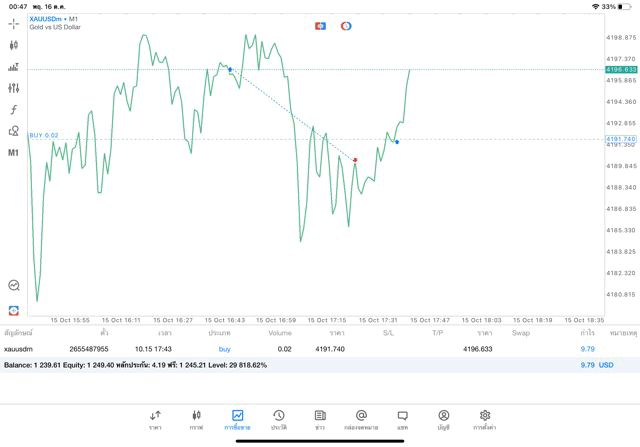Open the indicators list icon
The height and width of the screenshot is (447, 640).
tap(14, 67)
